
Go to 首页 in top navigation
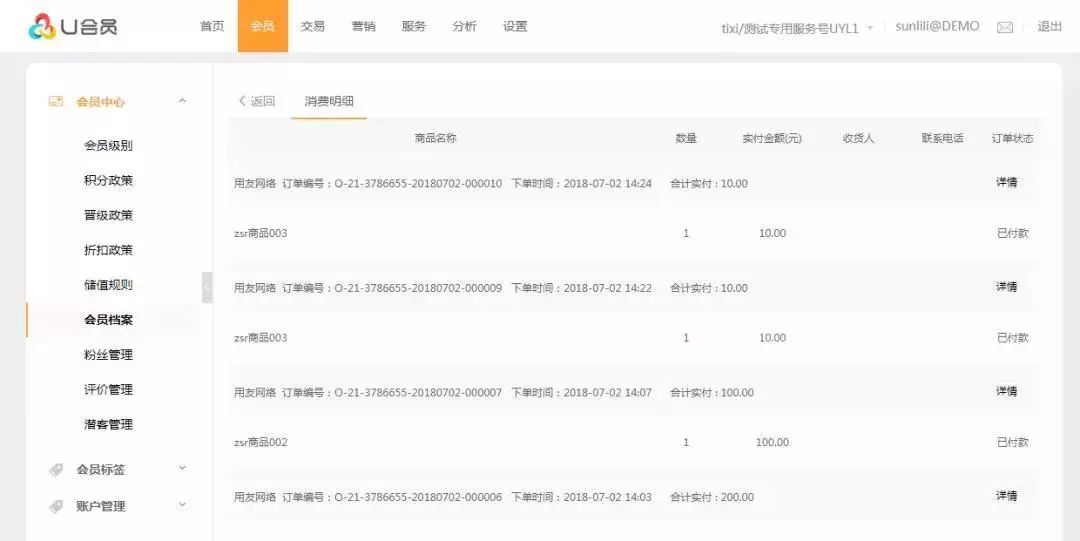pos(211,27)
